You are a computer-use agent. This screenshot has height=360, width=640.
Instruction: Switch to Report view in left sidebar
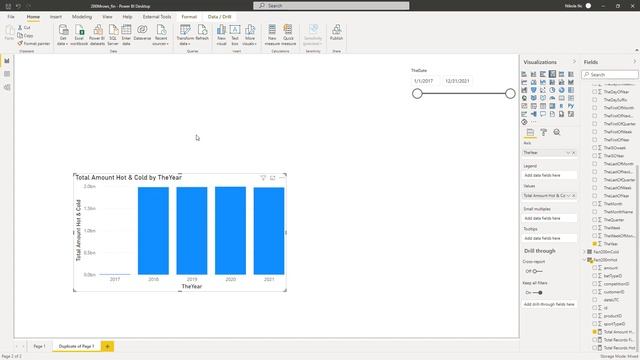coord(7,61)
